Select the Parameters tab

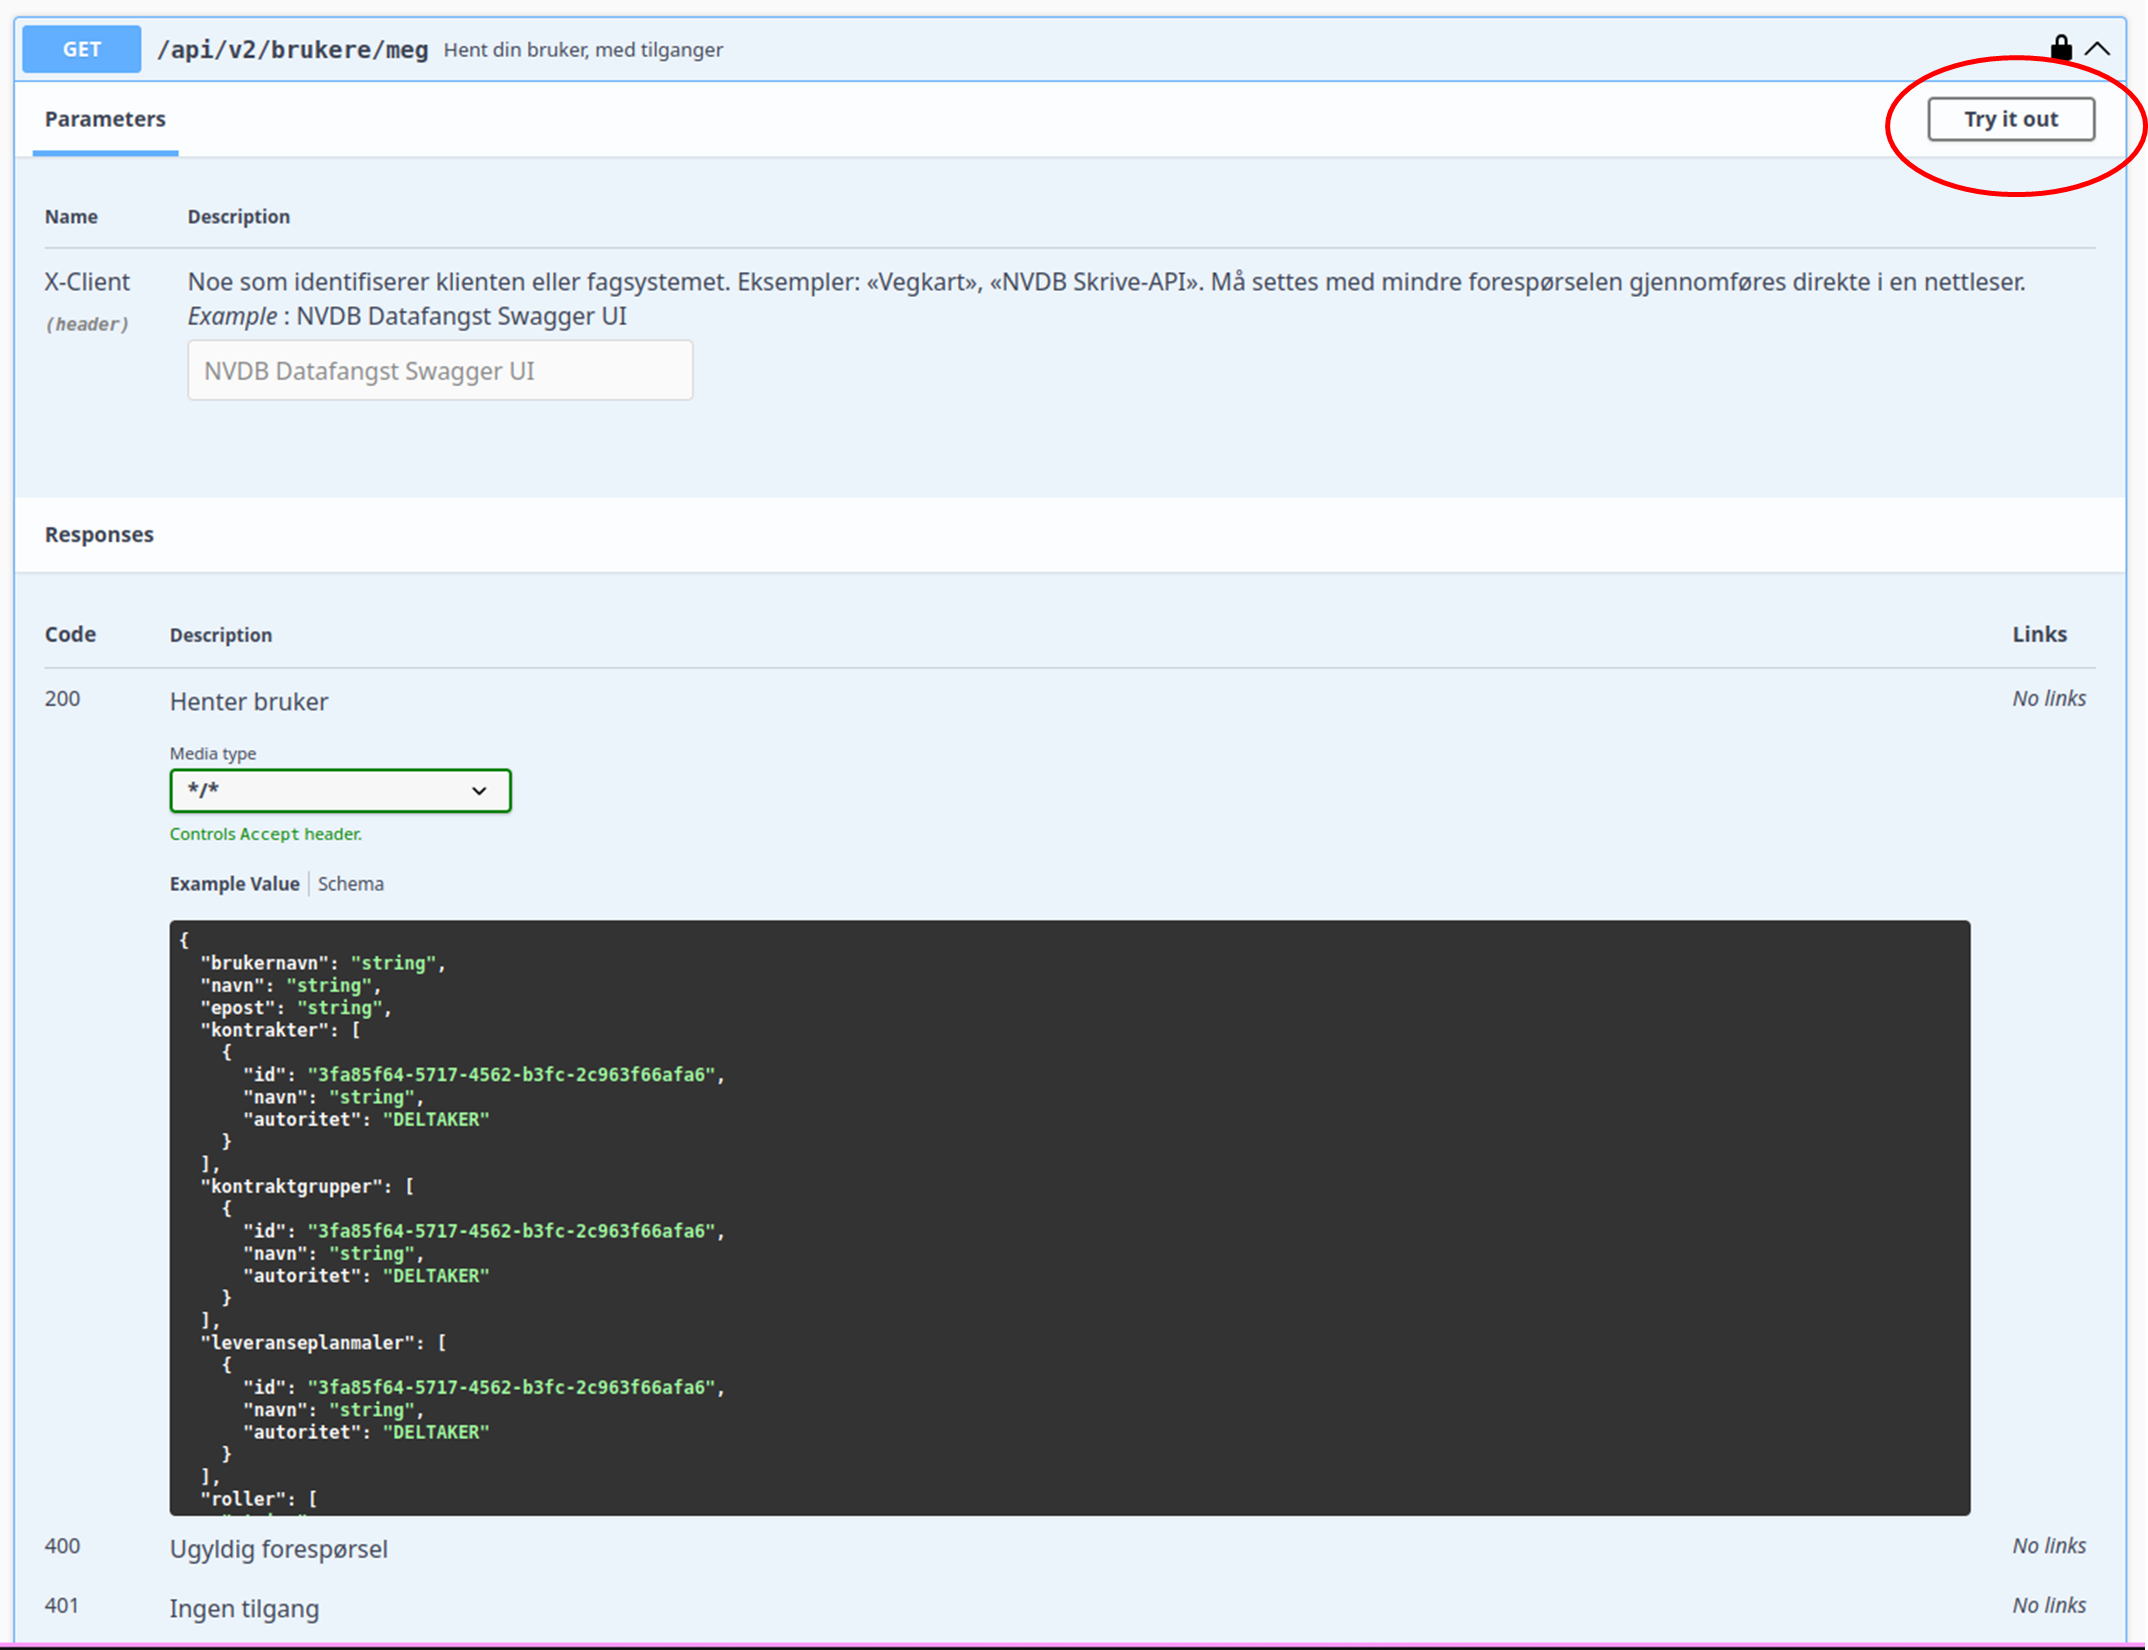click(x=105, y=119)
